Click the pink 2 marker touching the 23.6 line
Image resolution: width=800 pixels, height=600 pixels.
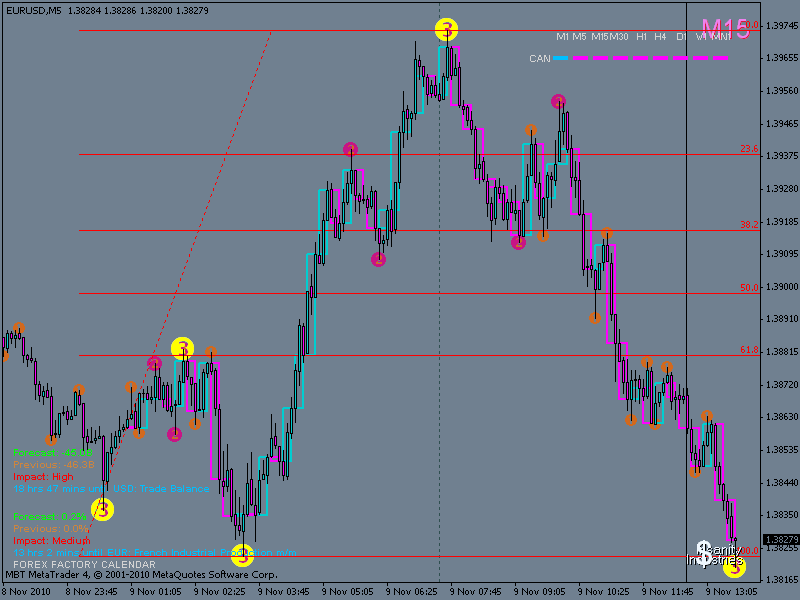pos(350,149)
